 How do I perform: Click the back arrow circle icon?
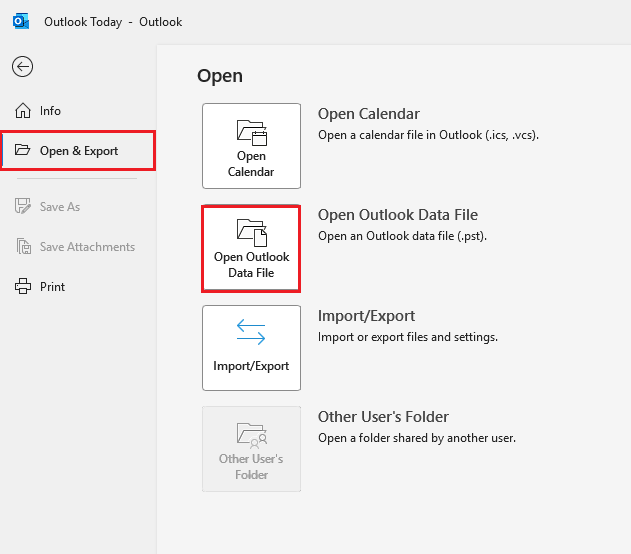click(23, 66)
